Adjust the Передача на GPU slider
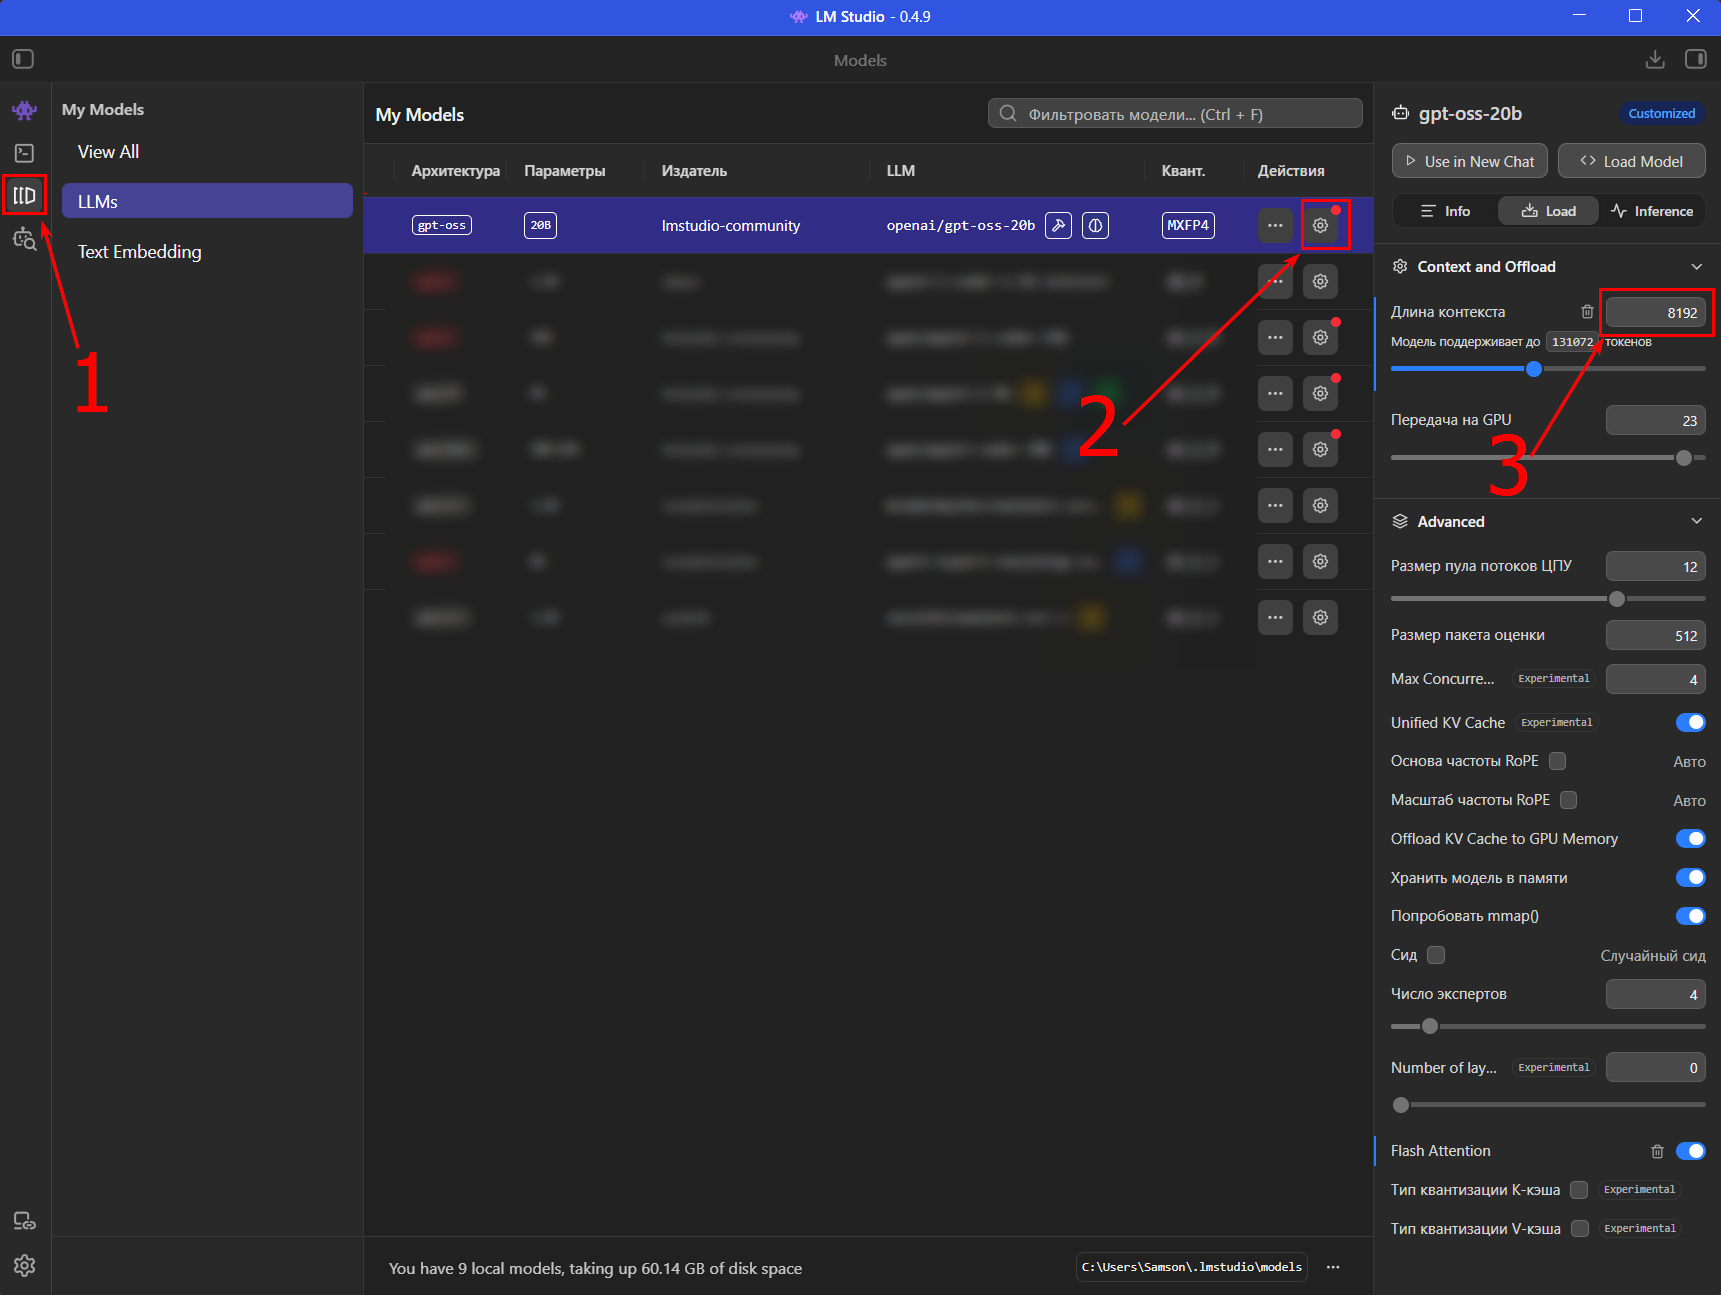This screenshot has height=1295, width=1721. point(1684,458)
